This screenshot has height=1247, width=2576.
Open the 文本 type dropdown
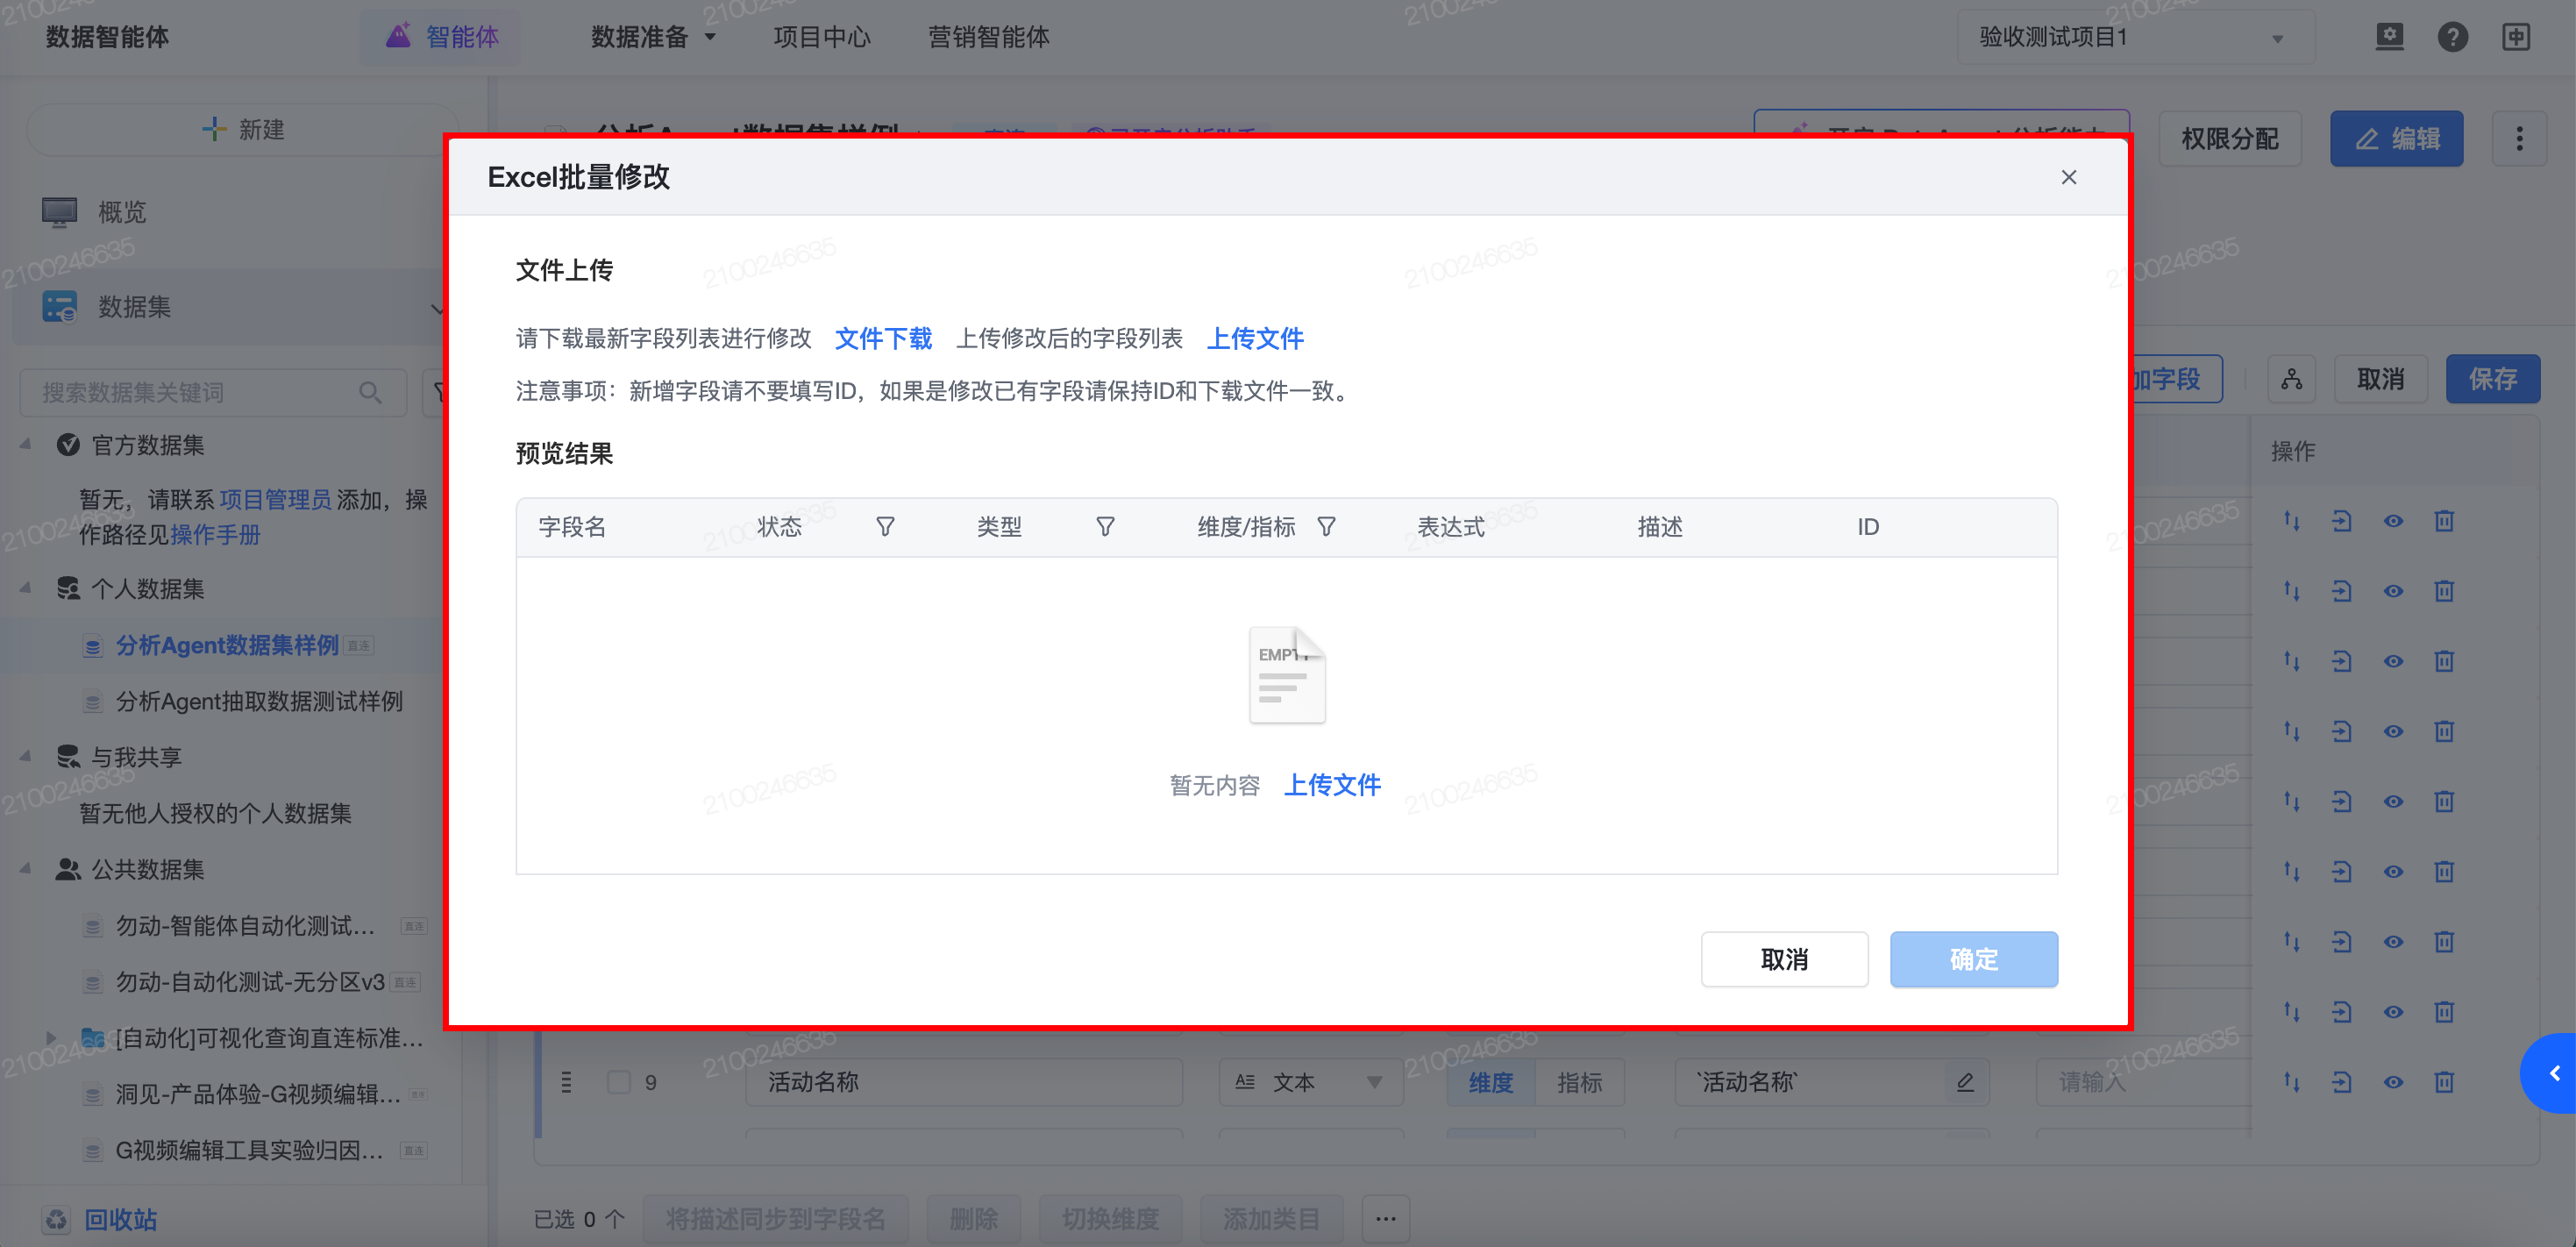[x=1311, y=1082]
